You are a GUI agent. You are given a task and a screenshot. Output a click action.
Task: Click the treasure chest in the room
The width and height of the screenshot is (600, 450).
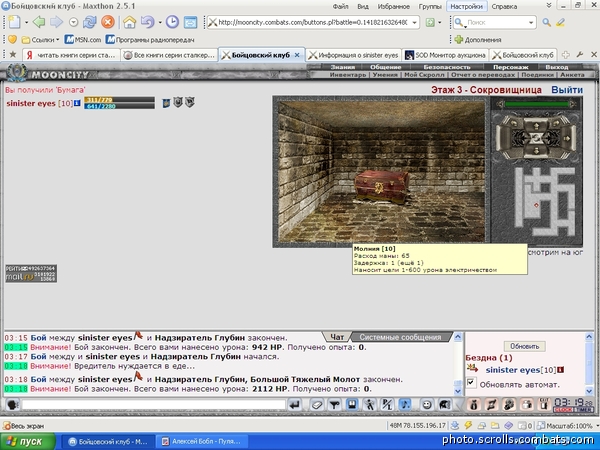pos(381,188)
